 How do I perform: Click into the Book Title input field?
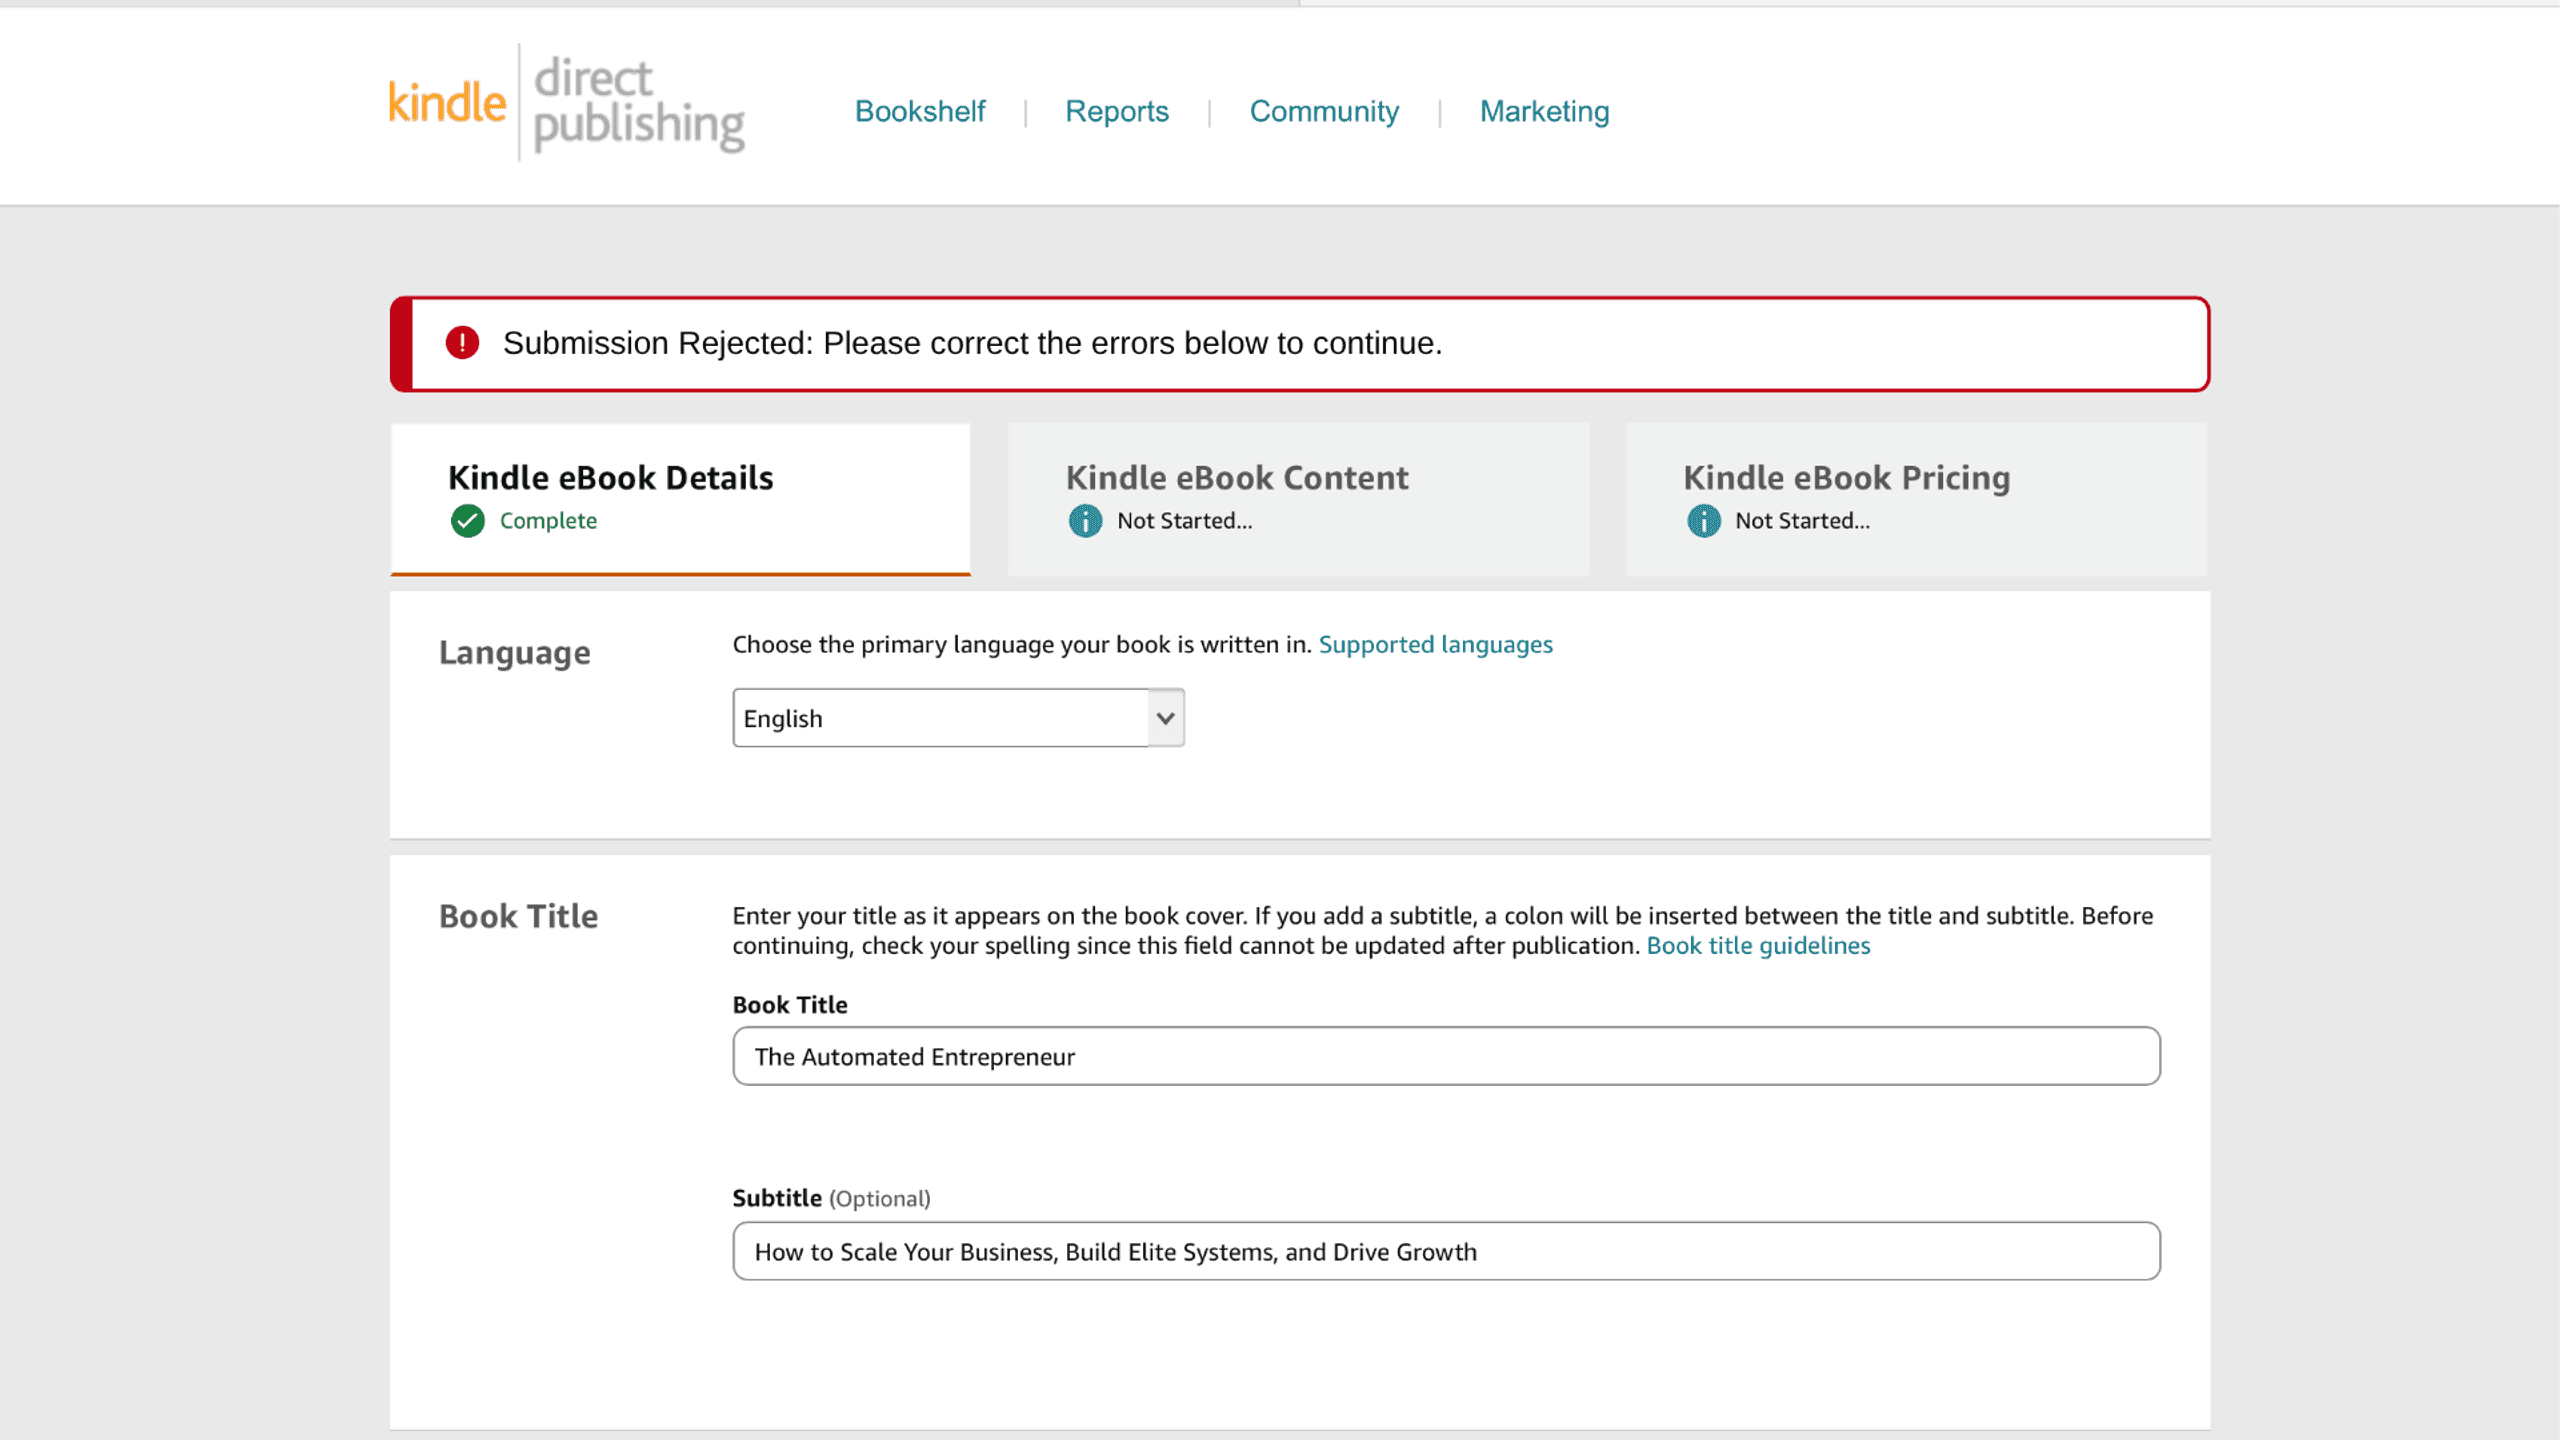[x=1446, y=1056]
